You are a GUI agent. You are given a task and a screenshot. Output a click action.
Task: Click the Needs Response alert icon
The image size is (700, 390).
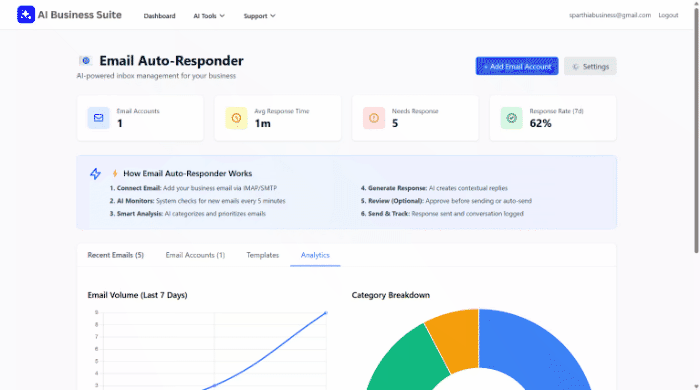[374, 118]
